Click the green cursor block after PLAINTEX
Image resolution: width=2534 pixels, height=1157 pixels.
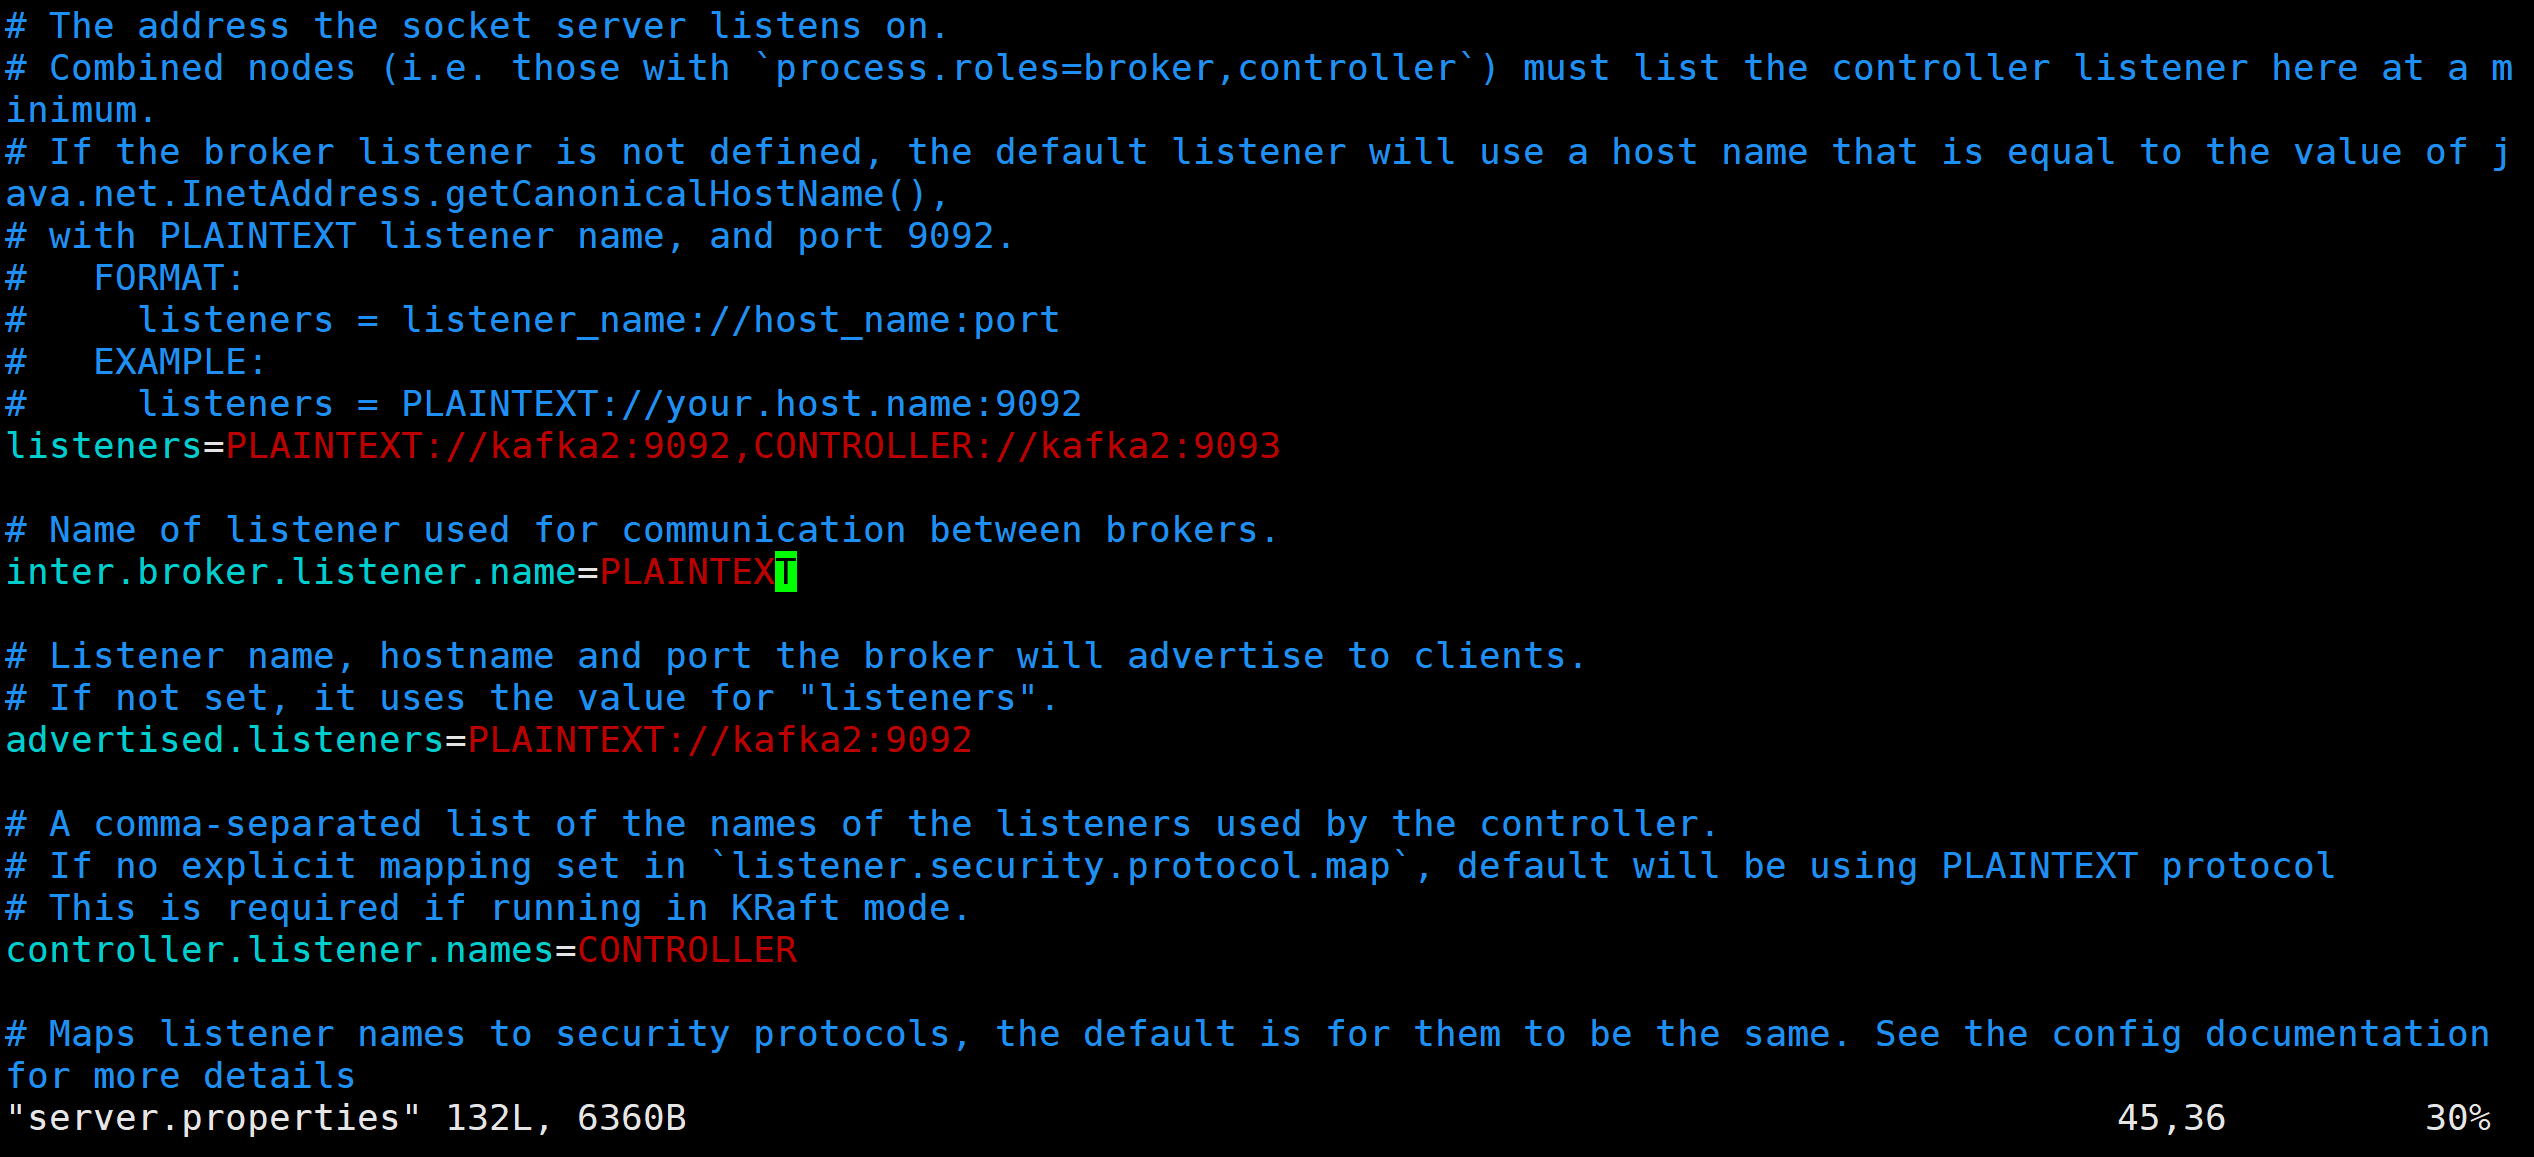[786, 572]
